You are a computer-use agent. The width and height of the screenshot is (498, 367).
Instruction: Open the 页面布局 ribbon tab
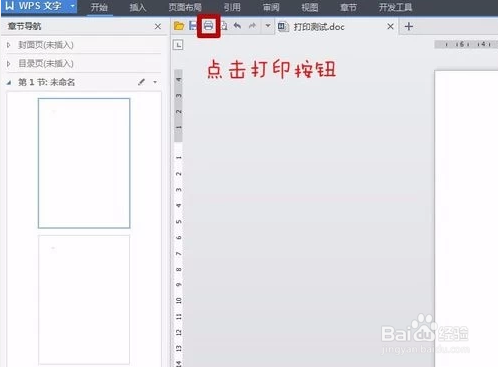pos(185,7)
